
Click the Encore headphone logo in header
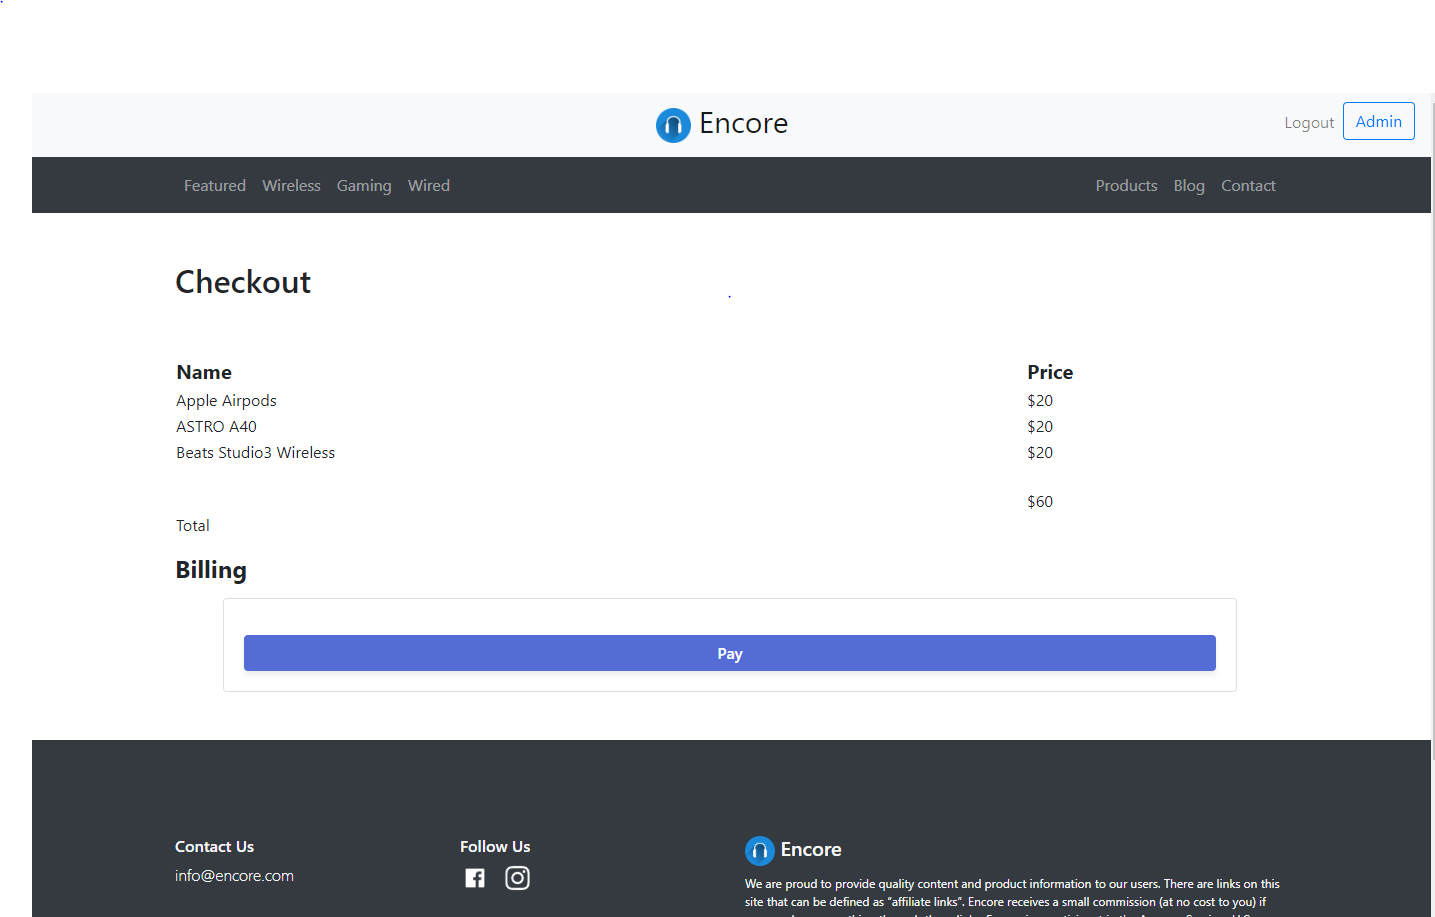coord(673,125)
